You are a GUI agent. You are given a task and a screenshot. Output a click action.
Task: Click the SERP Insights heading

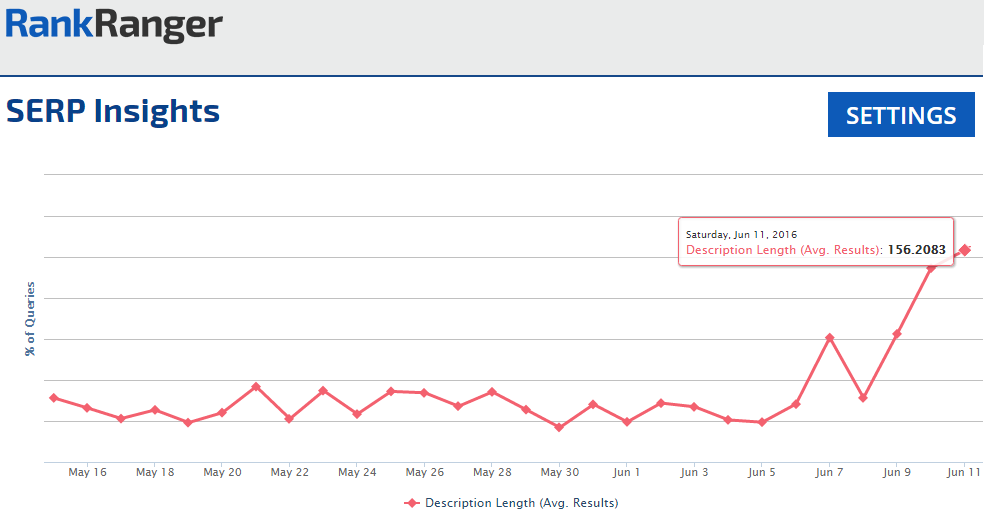113,111
